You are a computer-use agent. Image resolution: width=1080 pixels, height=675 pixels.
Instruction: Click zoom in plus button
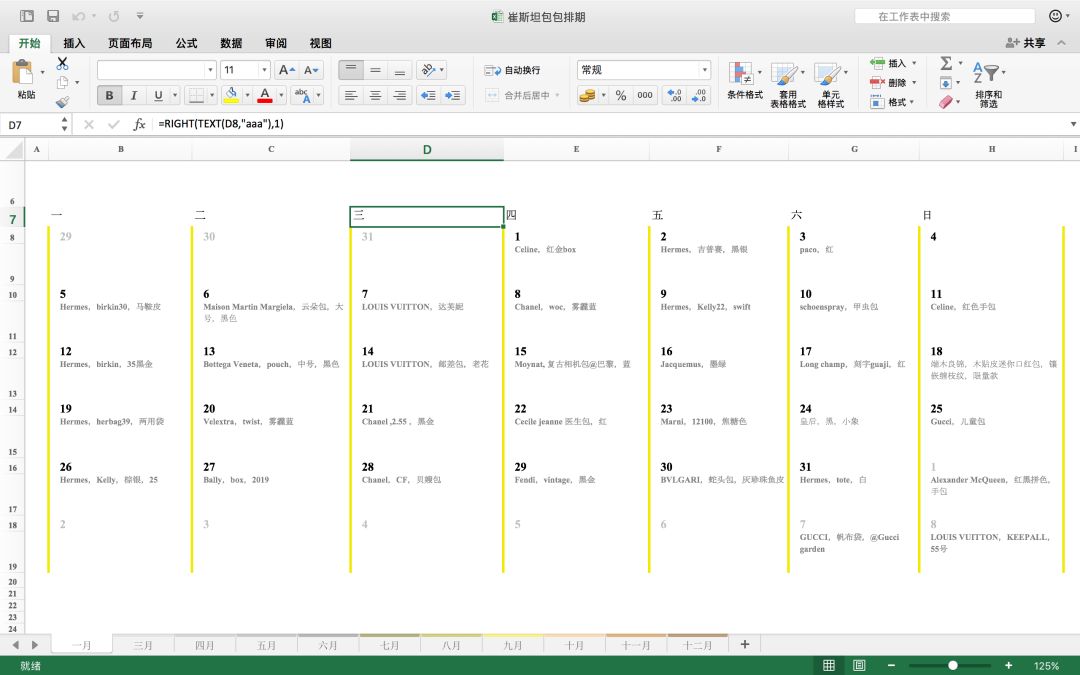1008,665
